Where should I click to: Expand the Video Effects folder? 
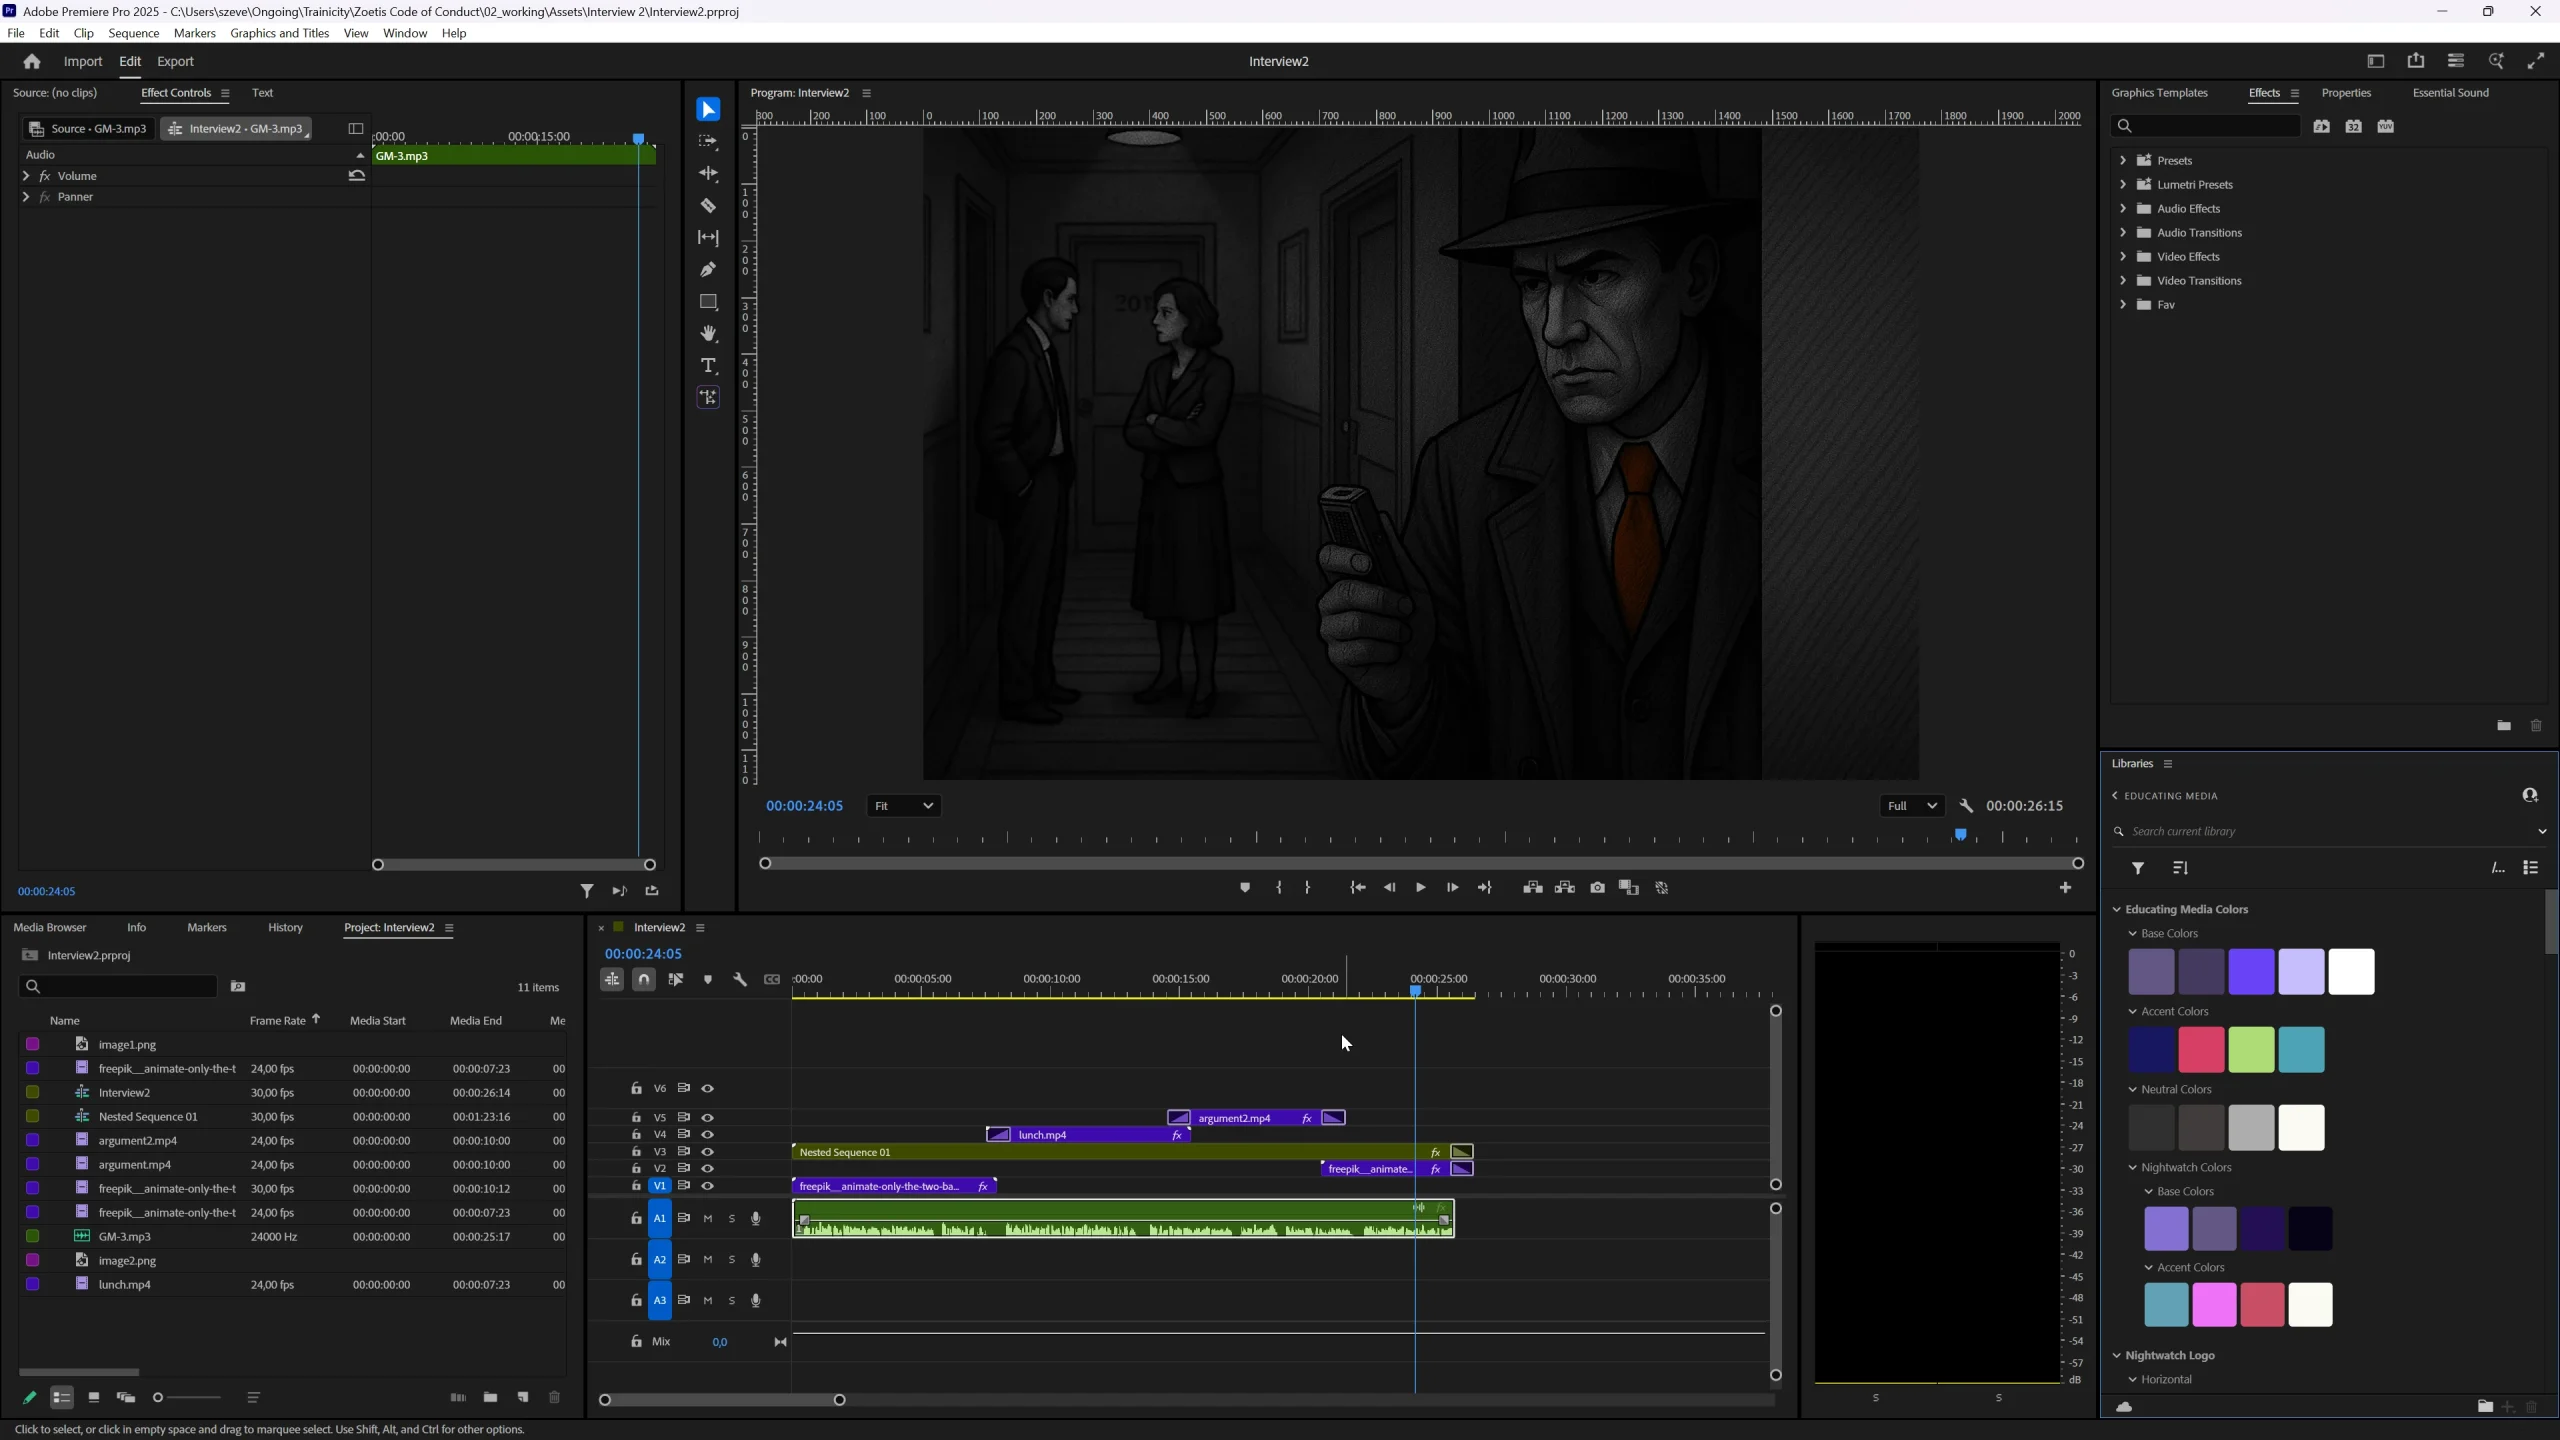click(2123, 257)
